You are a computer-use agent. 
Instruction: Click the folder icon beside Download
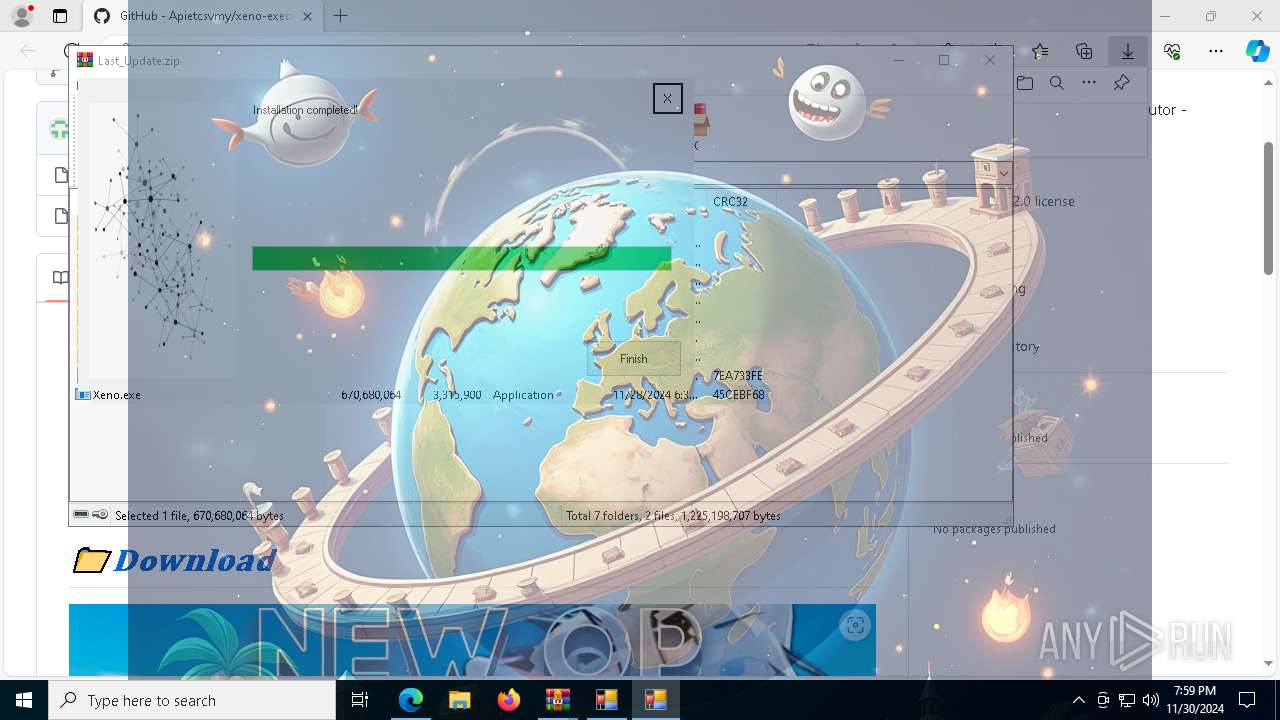pos(91,560)
